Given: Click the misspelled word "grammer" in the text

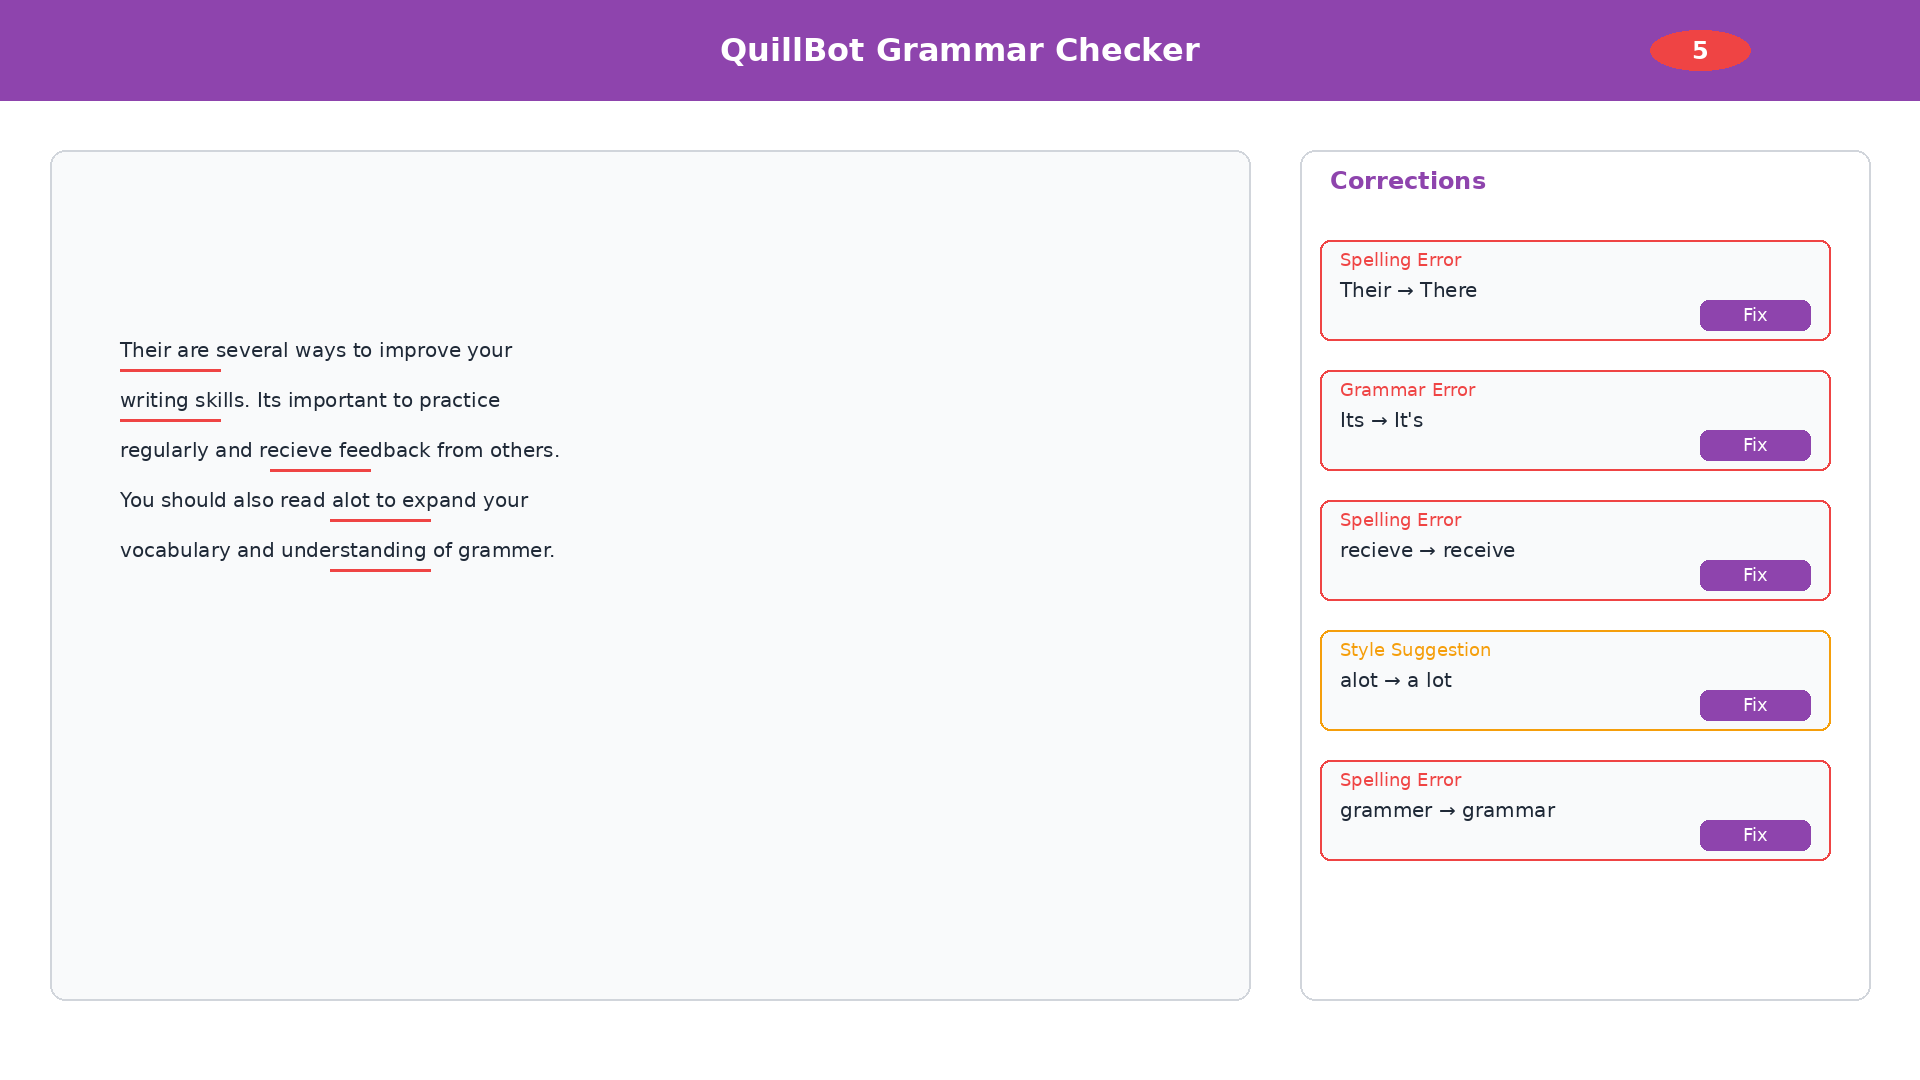Looking at the screenshot, I should coord(507,550).
